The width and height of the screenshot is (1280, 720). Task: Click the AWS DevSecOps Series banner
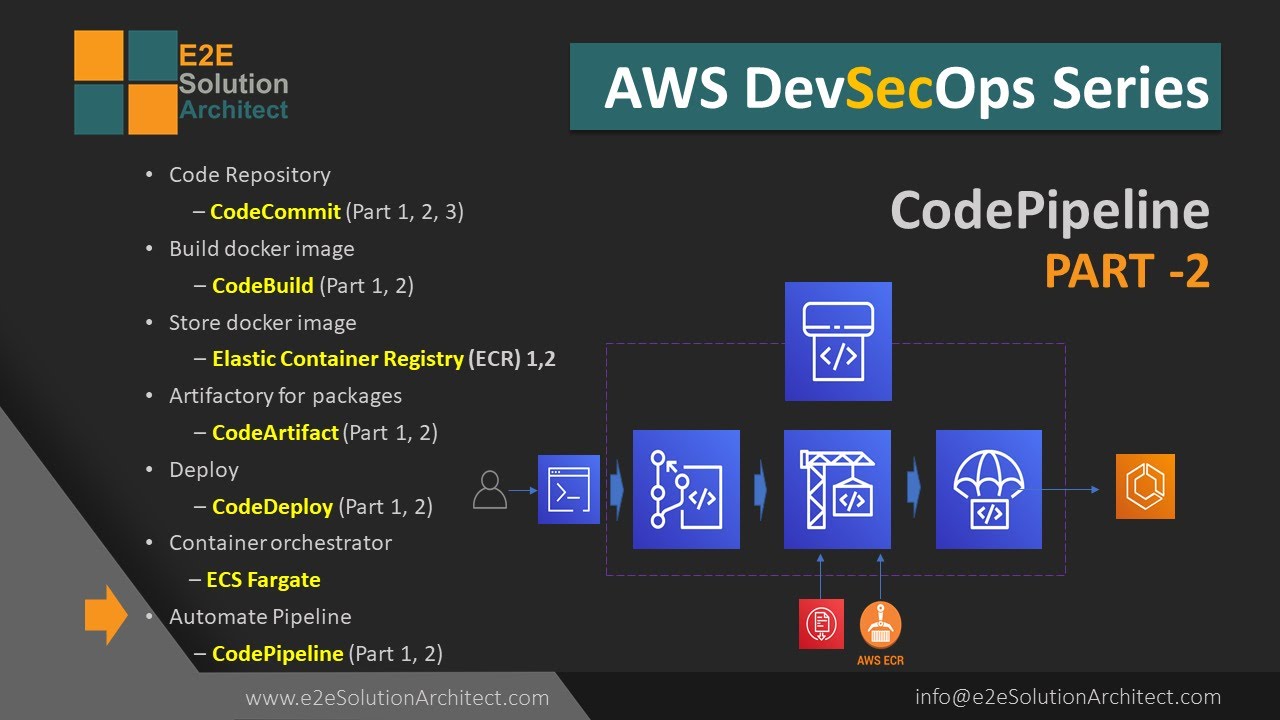(895, 87)
